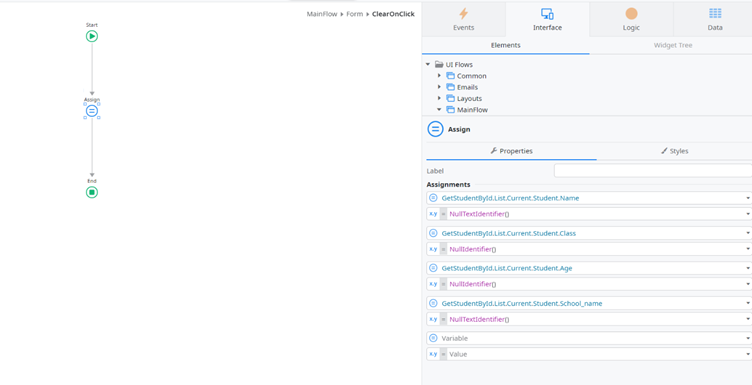This screenshot has height=385, width=752.
Task: Open the value dropdown under Student.Class
Action: coord(748,249)
